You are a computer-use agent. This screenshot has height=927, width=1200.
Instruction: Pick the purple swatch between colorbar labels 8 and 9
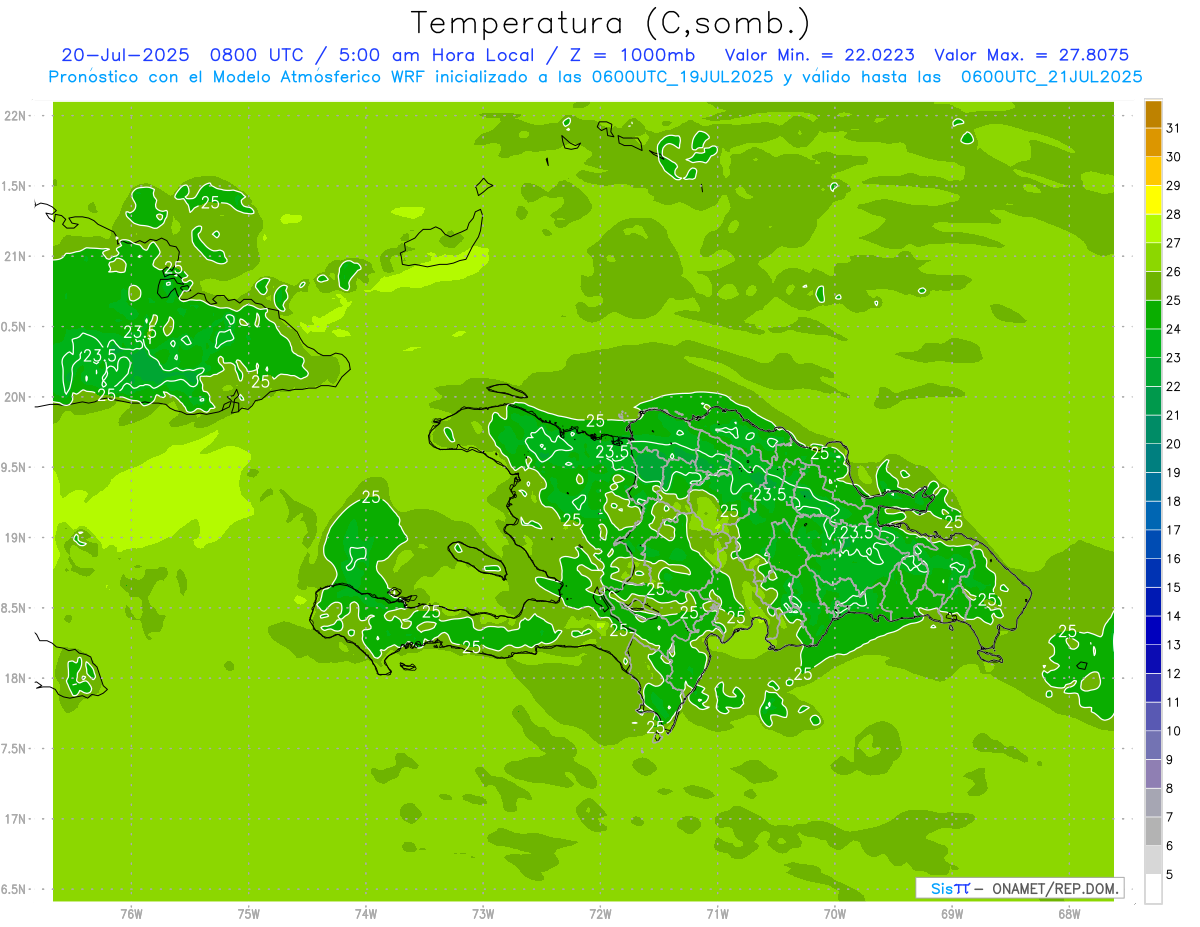[1153, 774]
